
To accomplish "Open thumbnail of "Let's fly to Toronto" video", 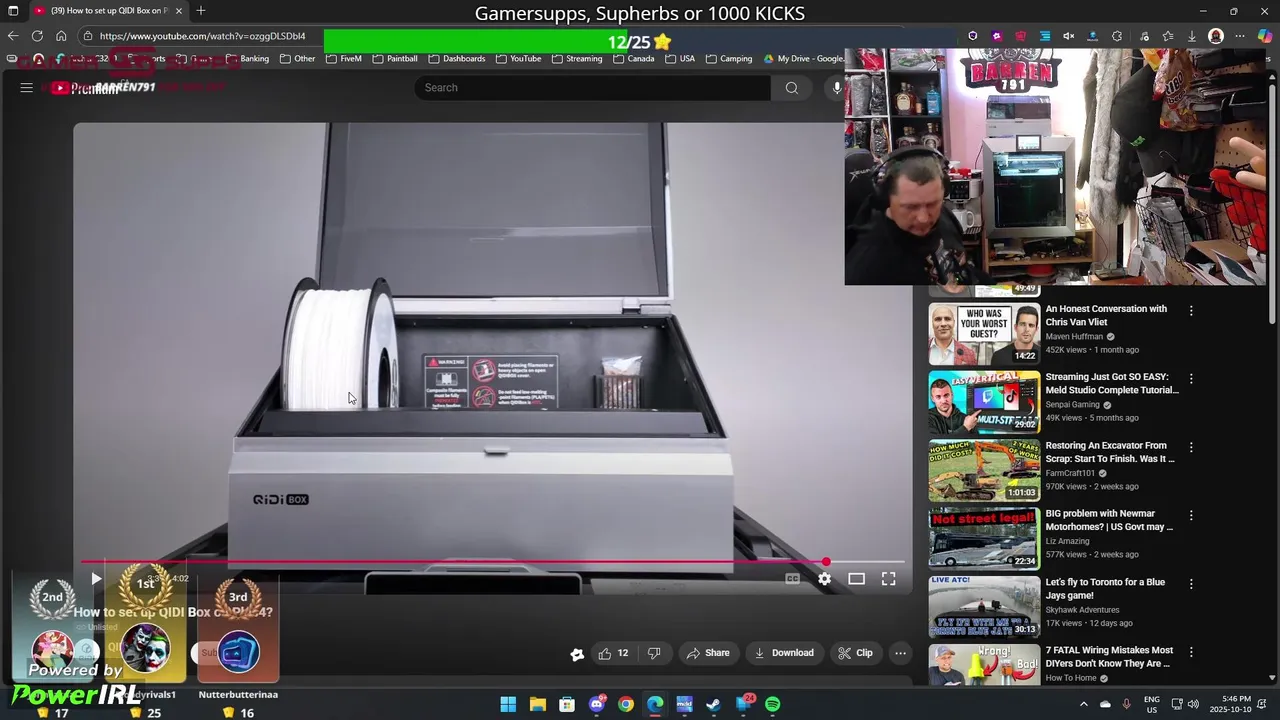I will pyautogui.click(x=984, y=606).
